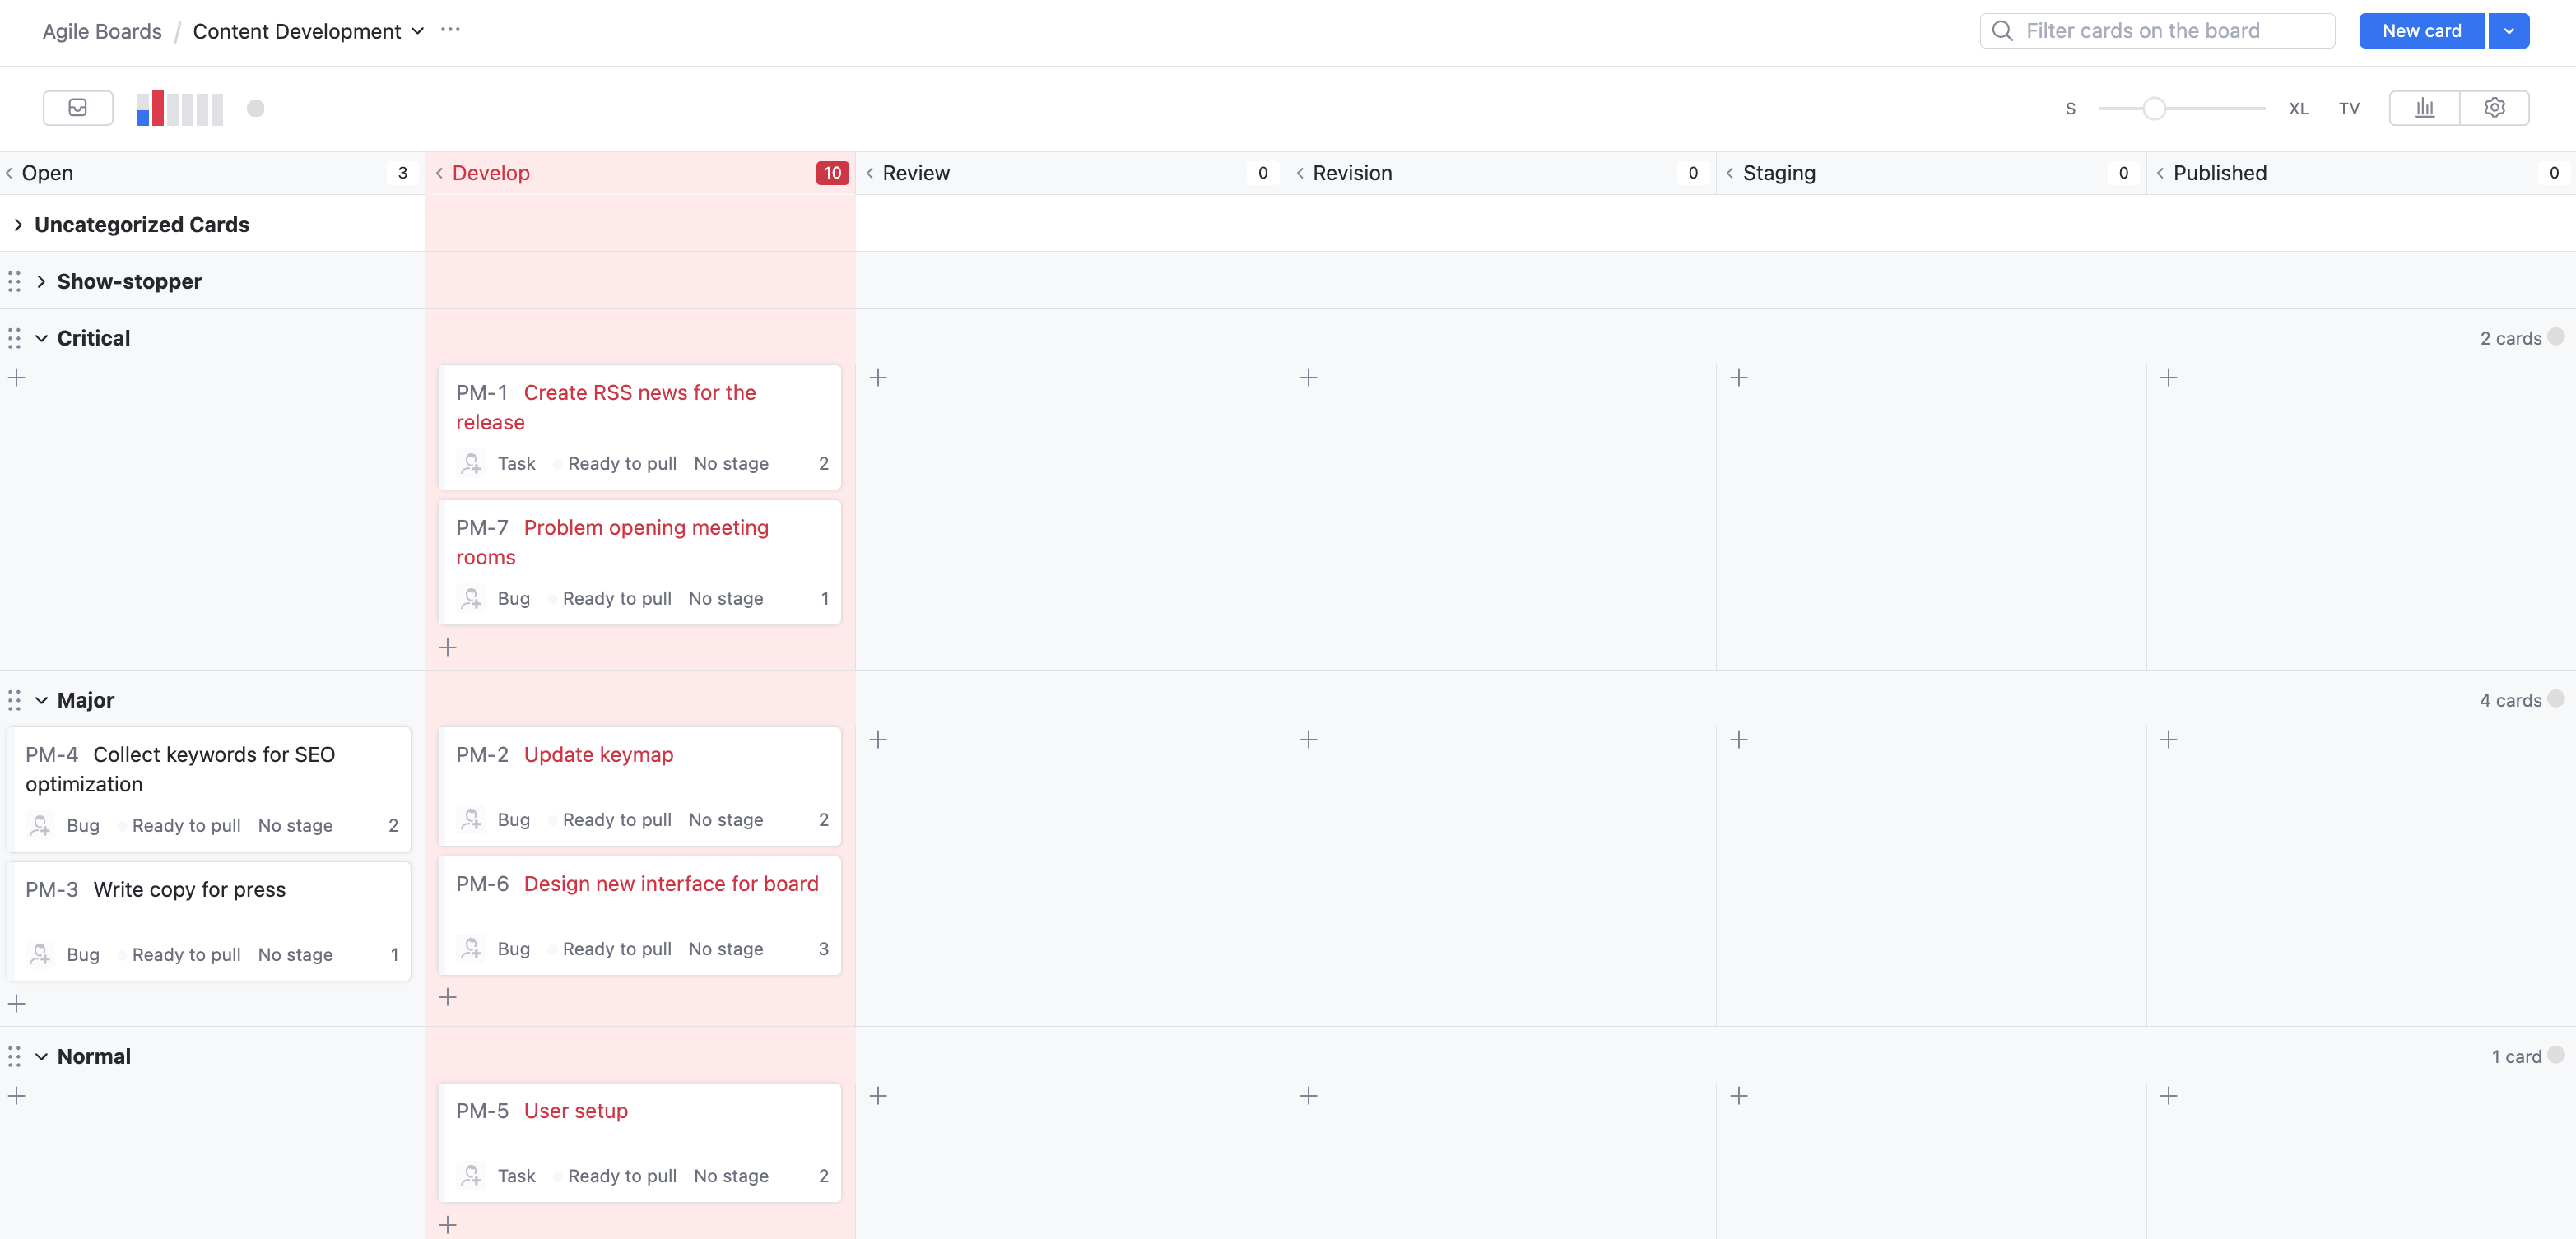The height and width of the screenshot is (1239, 2576).
Task: Adjust the card size slider
Action: 2154,108
